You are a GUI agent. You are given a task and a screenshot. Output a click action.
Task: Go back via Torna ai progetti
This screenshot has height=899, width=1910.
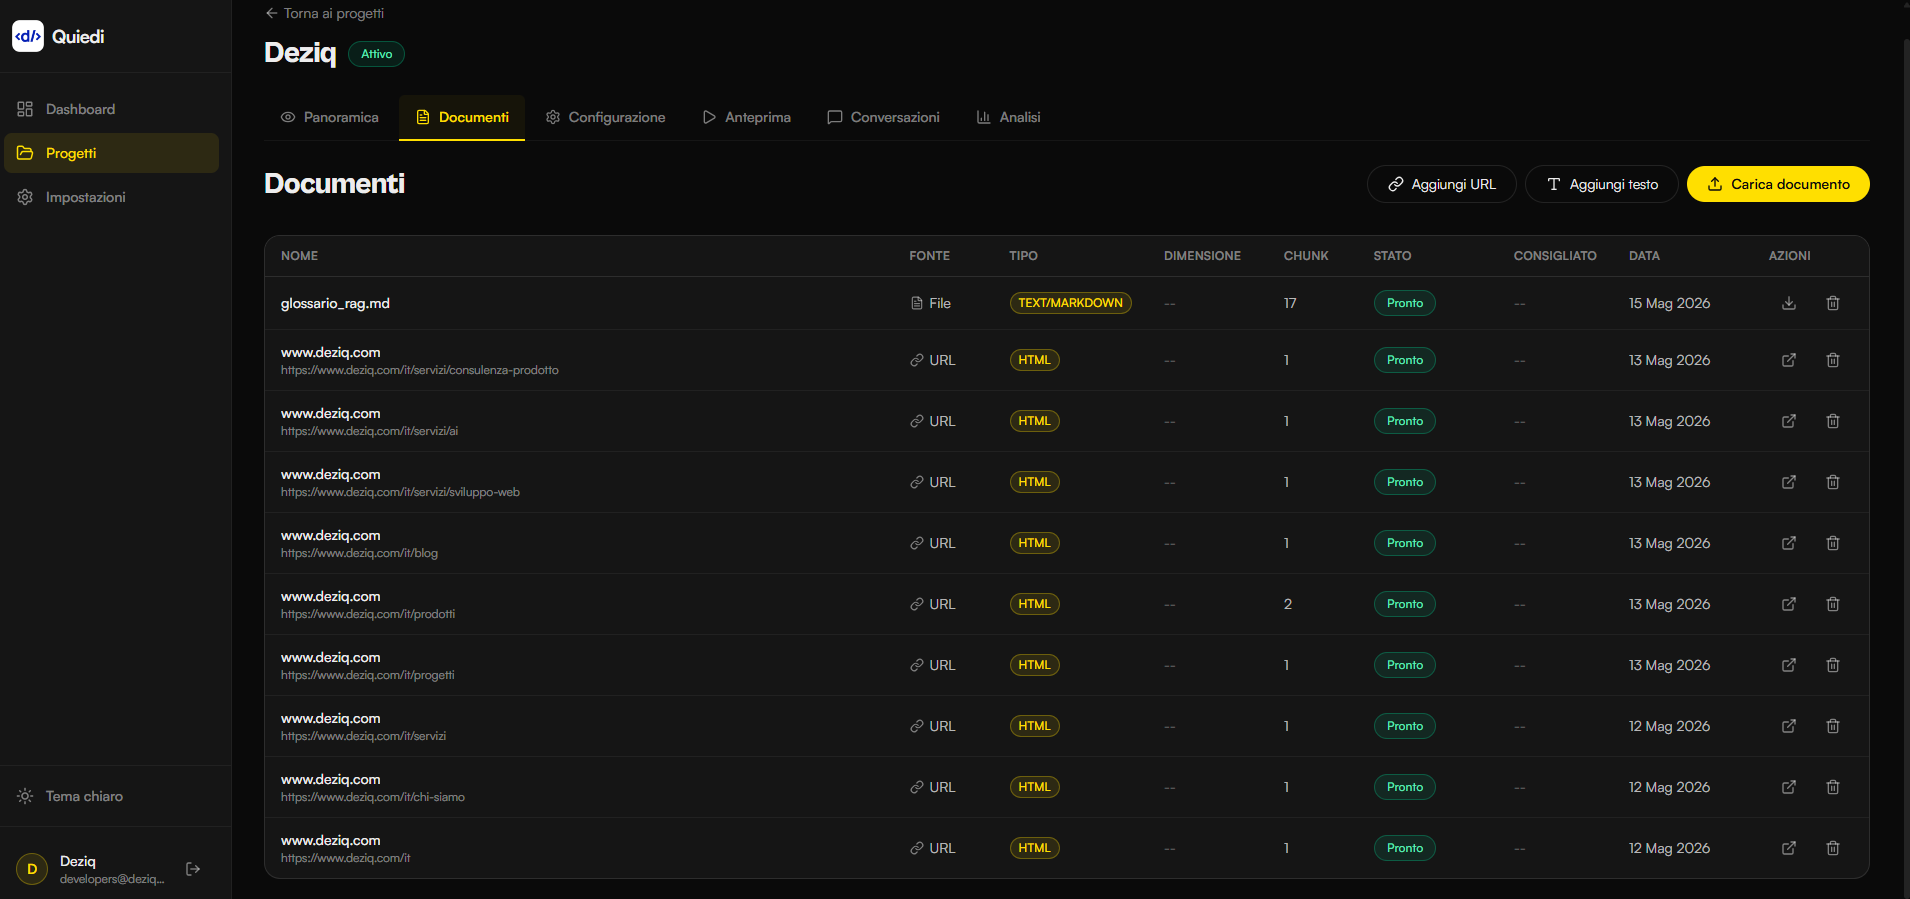(x=324, y=13)
